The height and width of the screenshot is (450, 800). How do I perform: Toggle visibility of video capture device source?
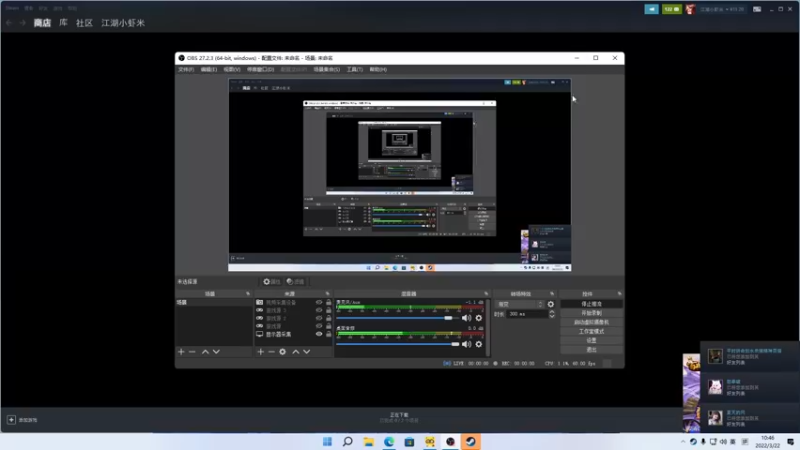click(319, 303)
